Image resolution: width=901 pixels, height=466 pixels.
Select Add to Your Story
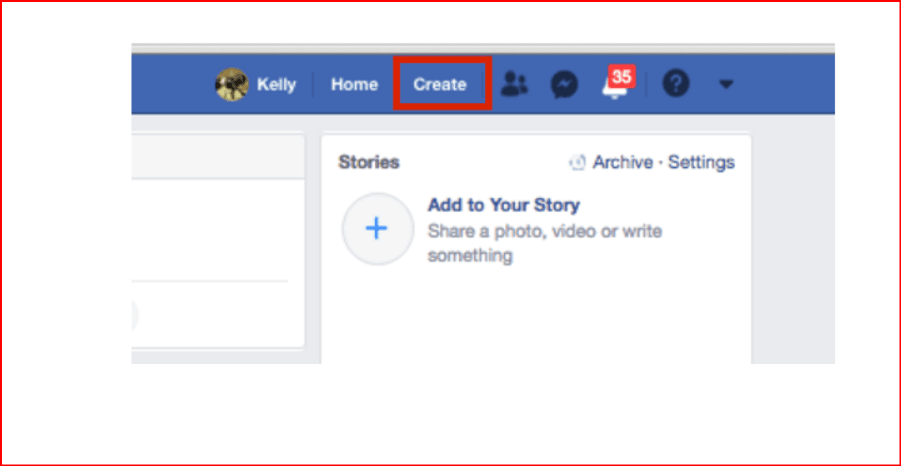tap(503, 206)
